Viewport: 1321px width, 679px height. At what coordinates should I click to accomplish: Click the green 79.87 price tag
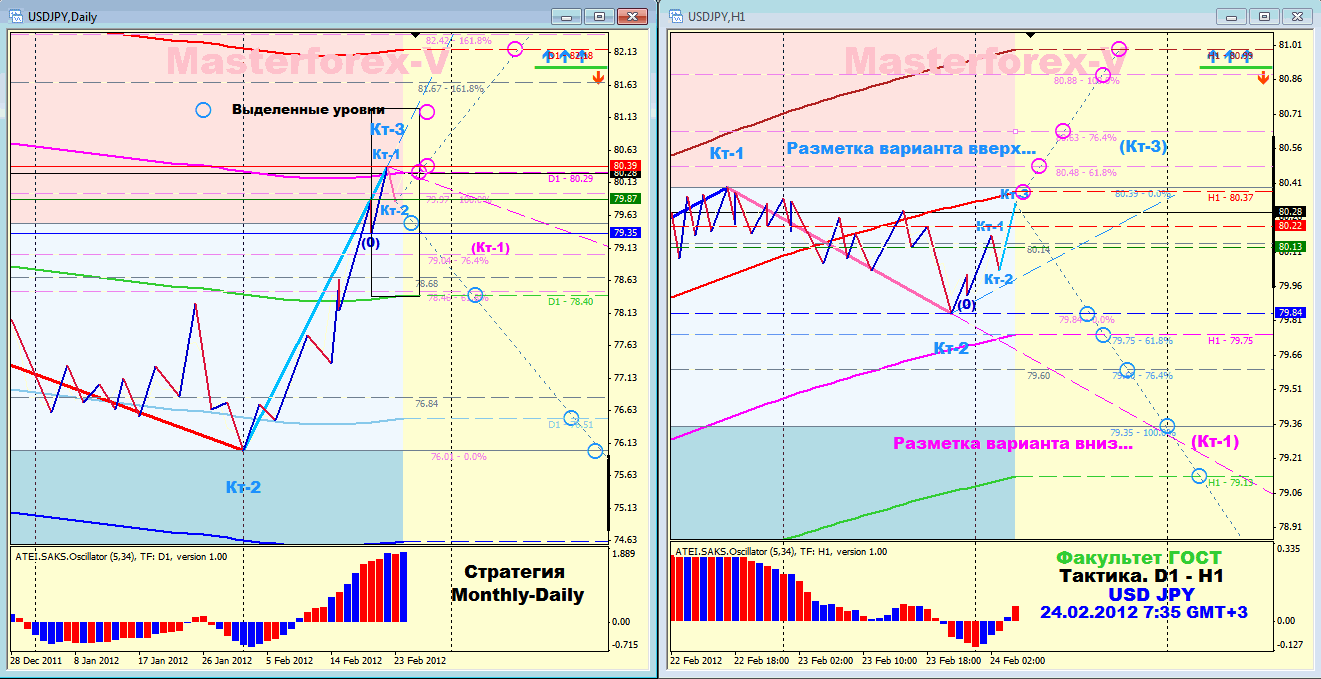625,199
